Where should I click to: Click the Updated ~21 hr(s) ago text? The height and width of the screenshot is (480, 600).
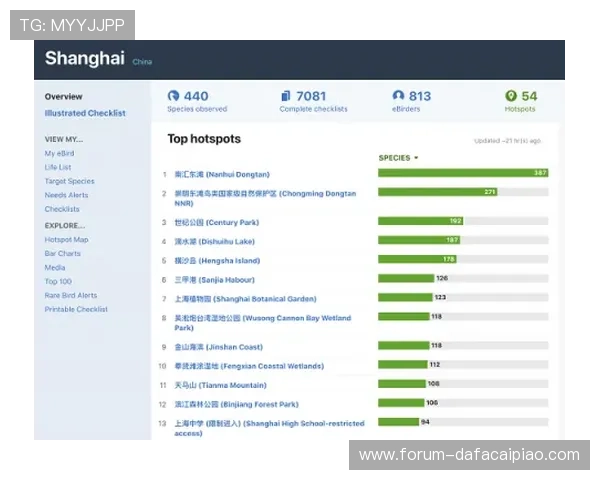(507, 141)
